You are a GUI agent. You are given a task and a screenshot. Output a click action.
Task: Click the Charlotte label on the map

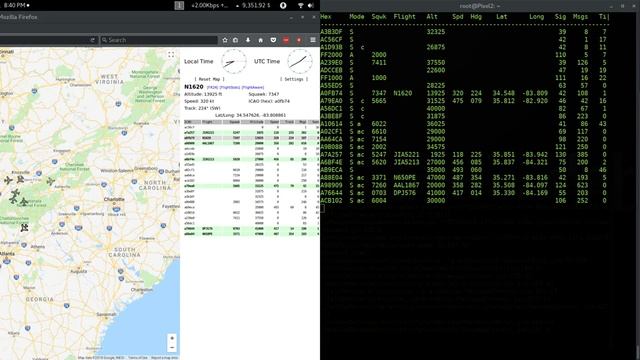[114, 200]
